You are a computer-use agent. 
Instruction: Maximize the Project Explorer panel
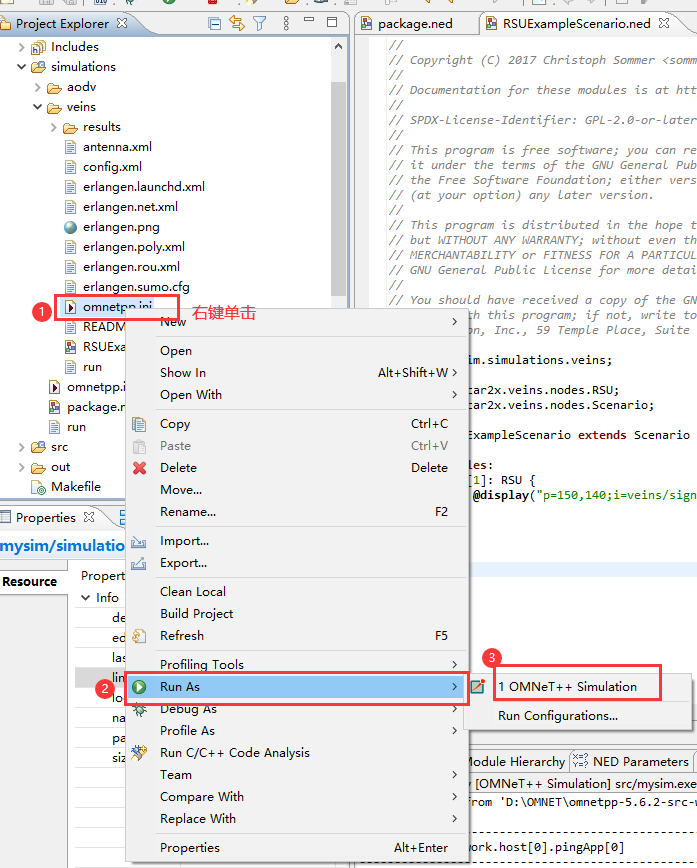coord(332,22)
